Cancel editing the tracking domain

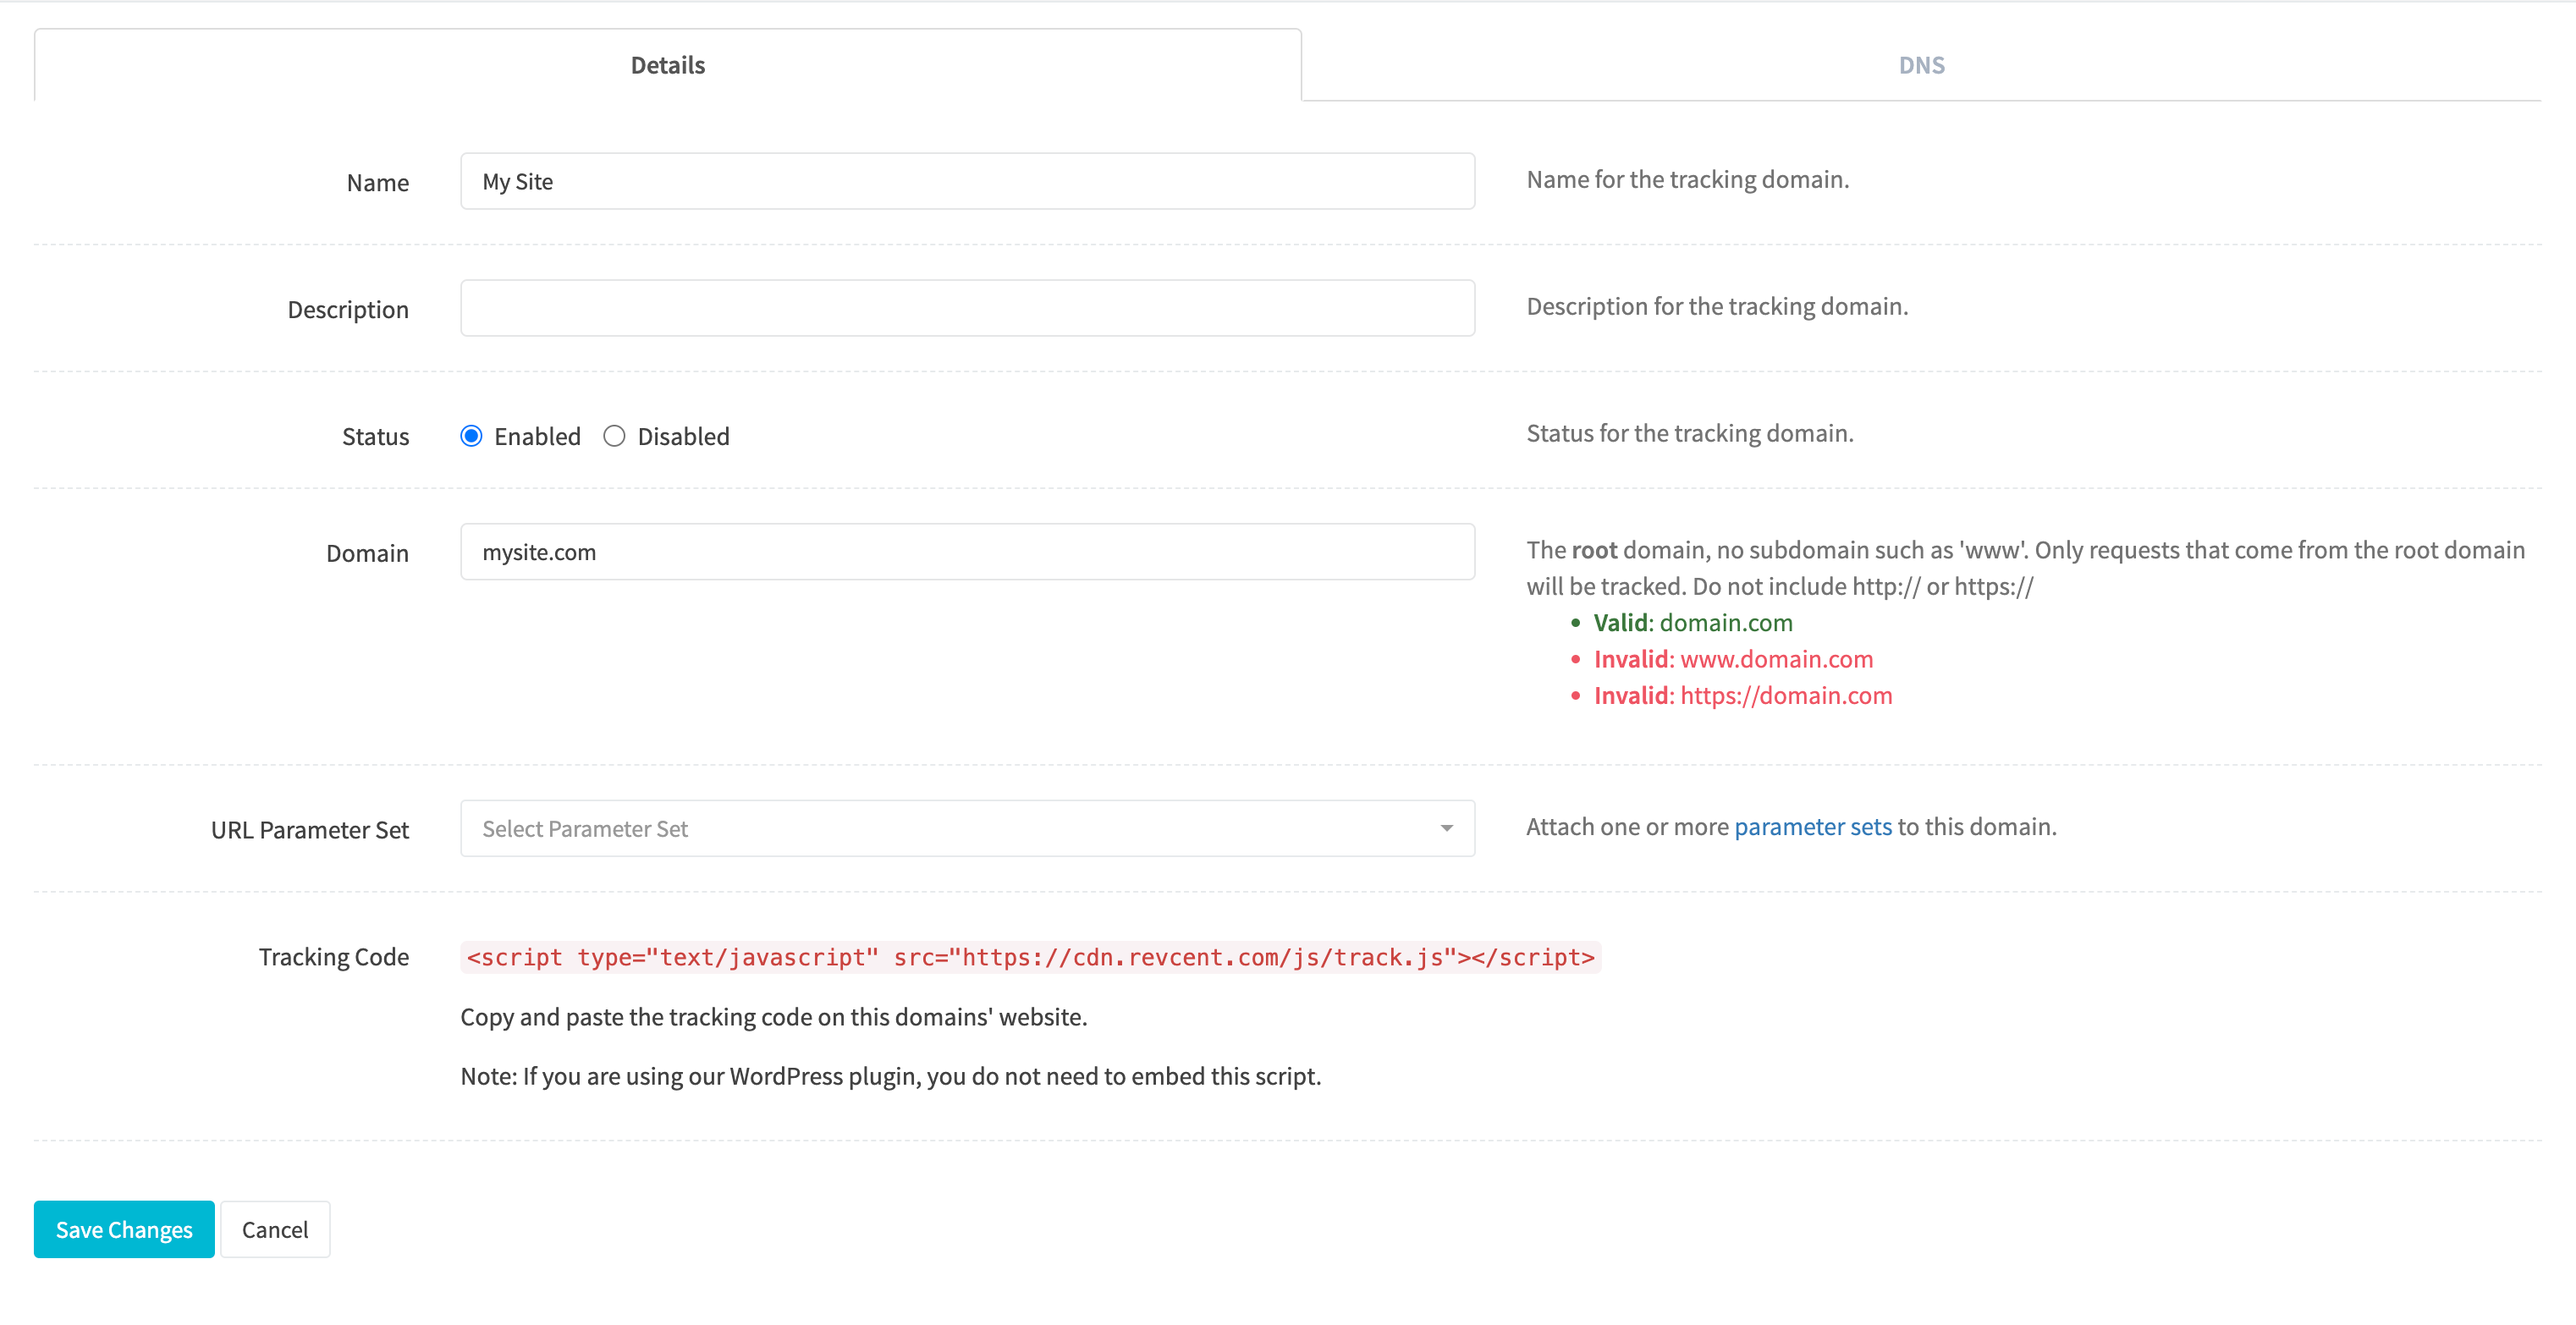[x=275, y=1229]
